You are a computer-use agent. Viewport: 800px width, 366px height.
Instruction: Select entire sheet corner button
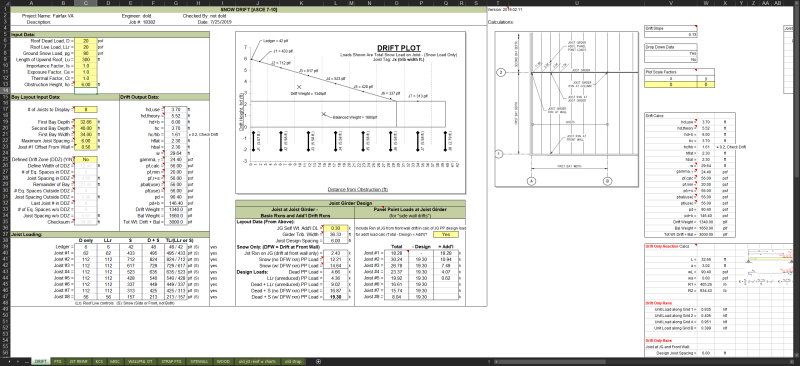[5, 3]
